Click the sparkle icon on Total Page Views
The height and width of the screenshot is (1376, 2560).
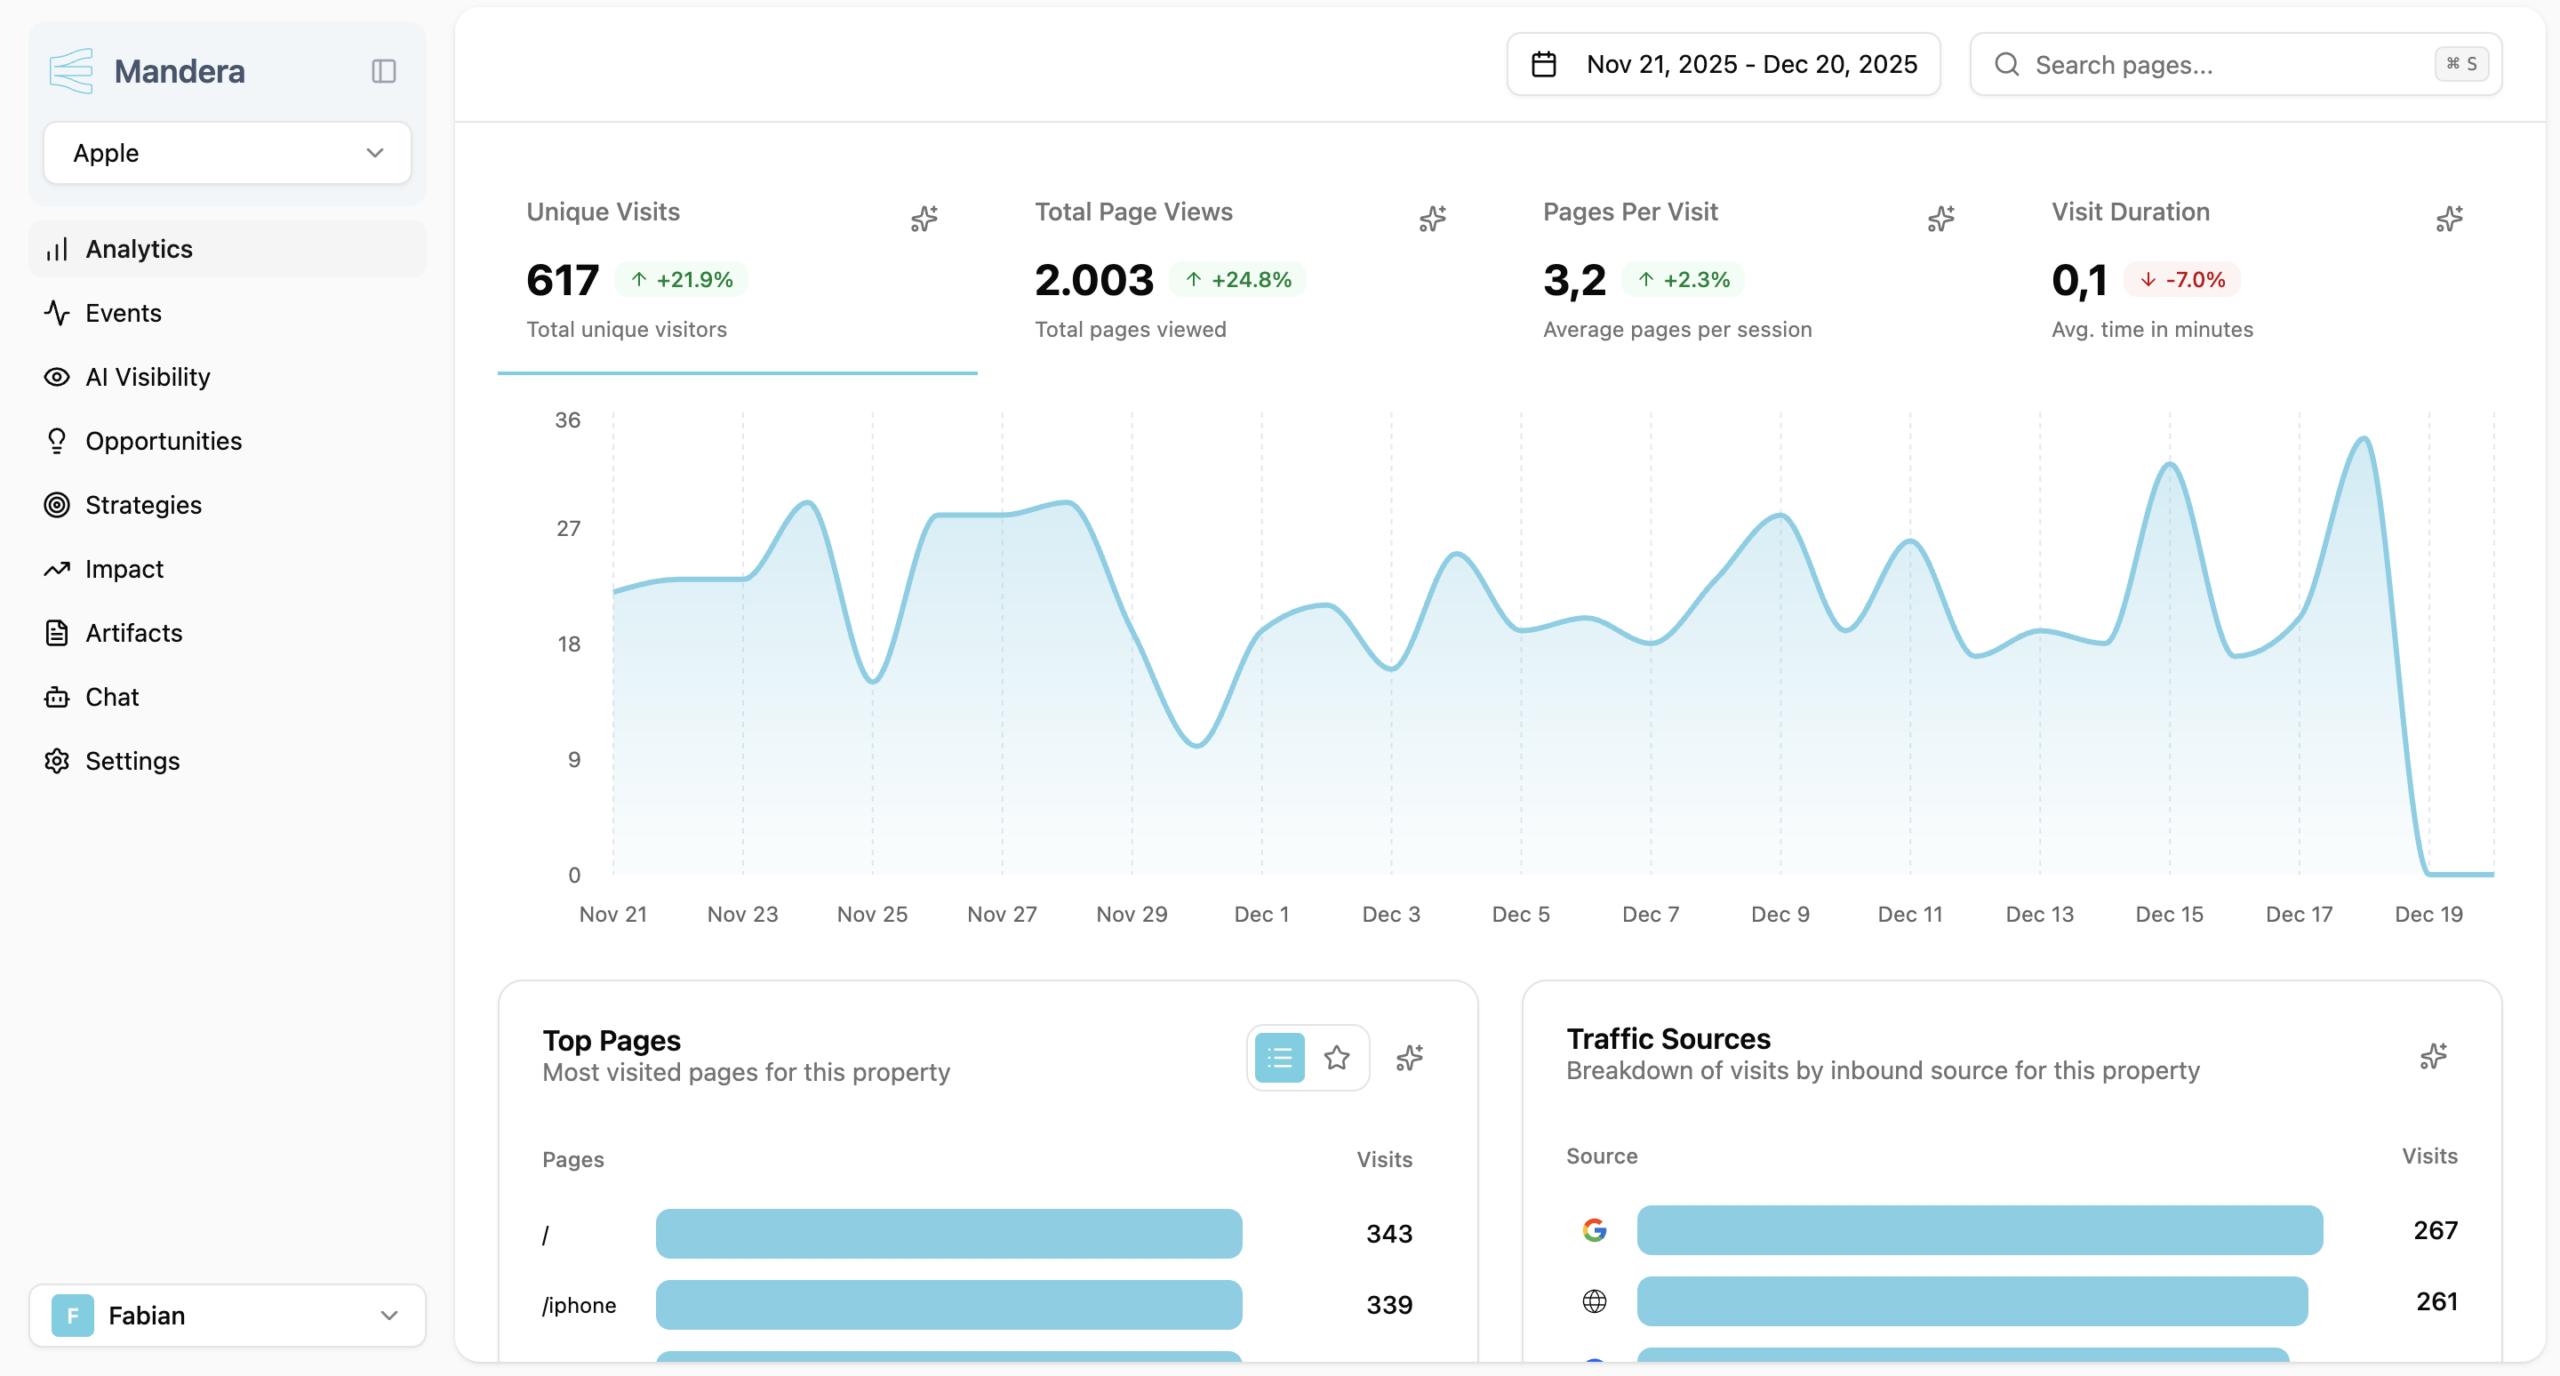(x=1432, y=218)
